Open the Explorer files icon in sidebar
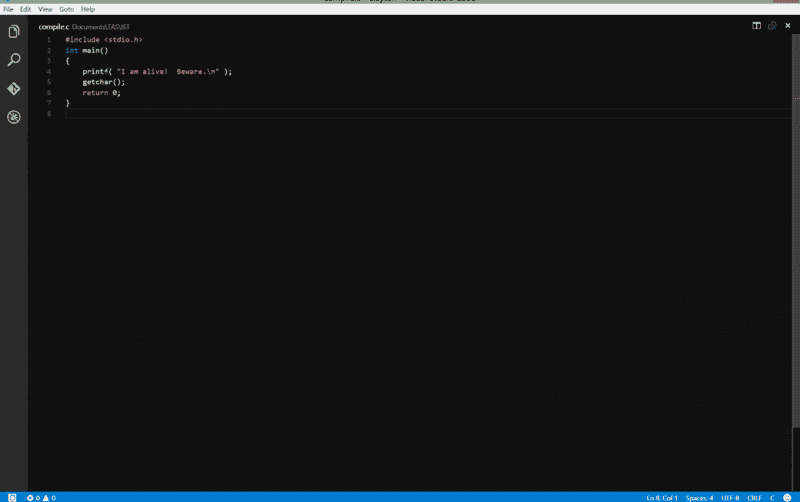 (x=14, y=32)
